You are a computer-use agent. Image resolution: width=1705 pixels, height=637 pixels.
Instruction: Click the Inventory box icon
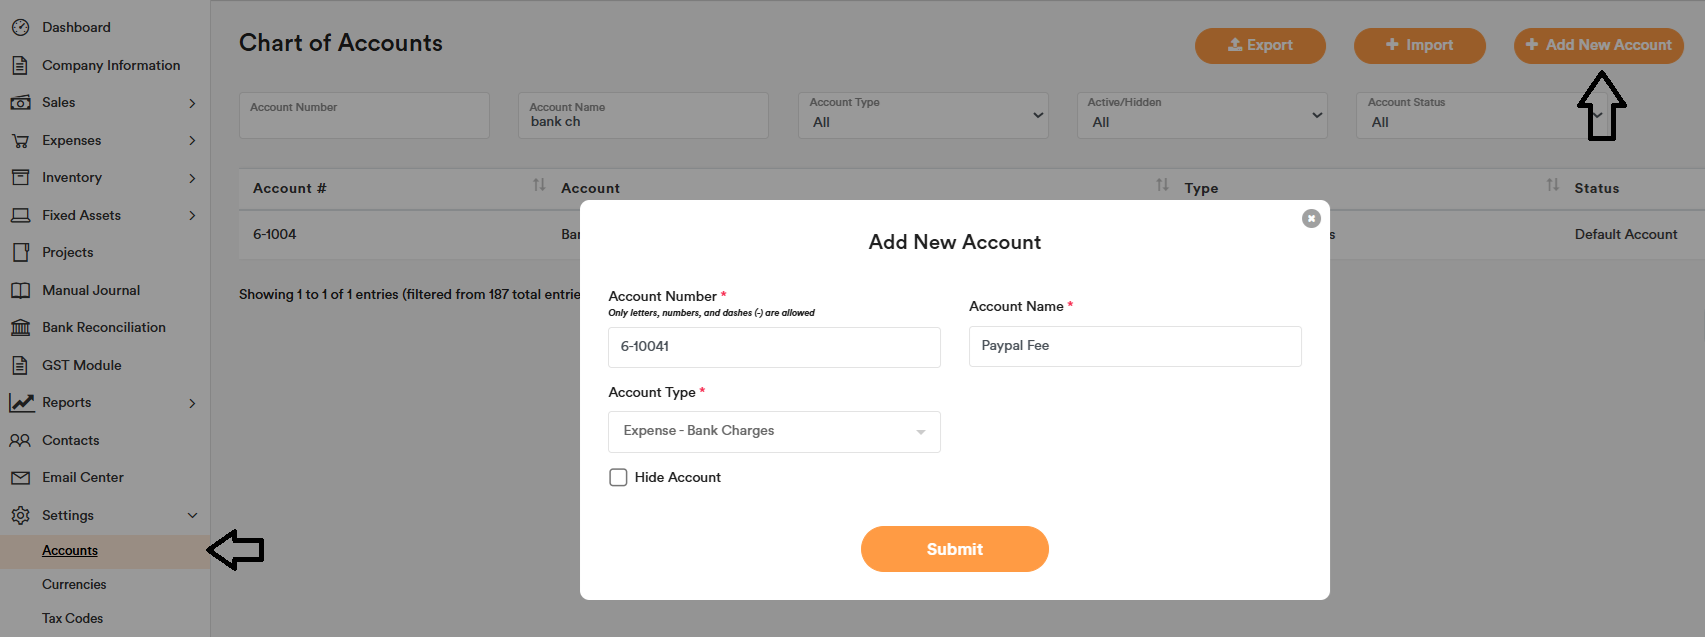point(20,178)
